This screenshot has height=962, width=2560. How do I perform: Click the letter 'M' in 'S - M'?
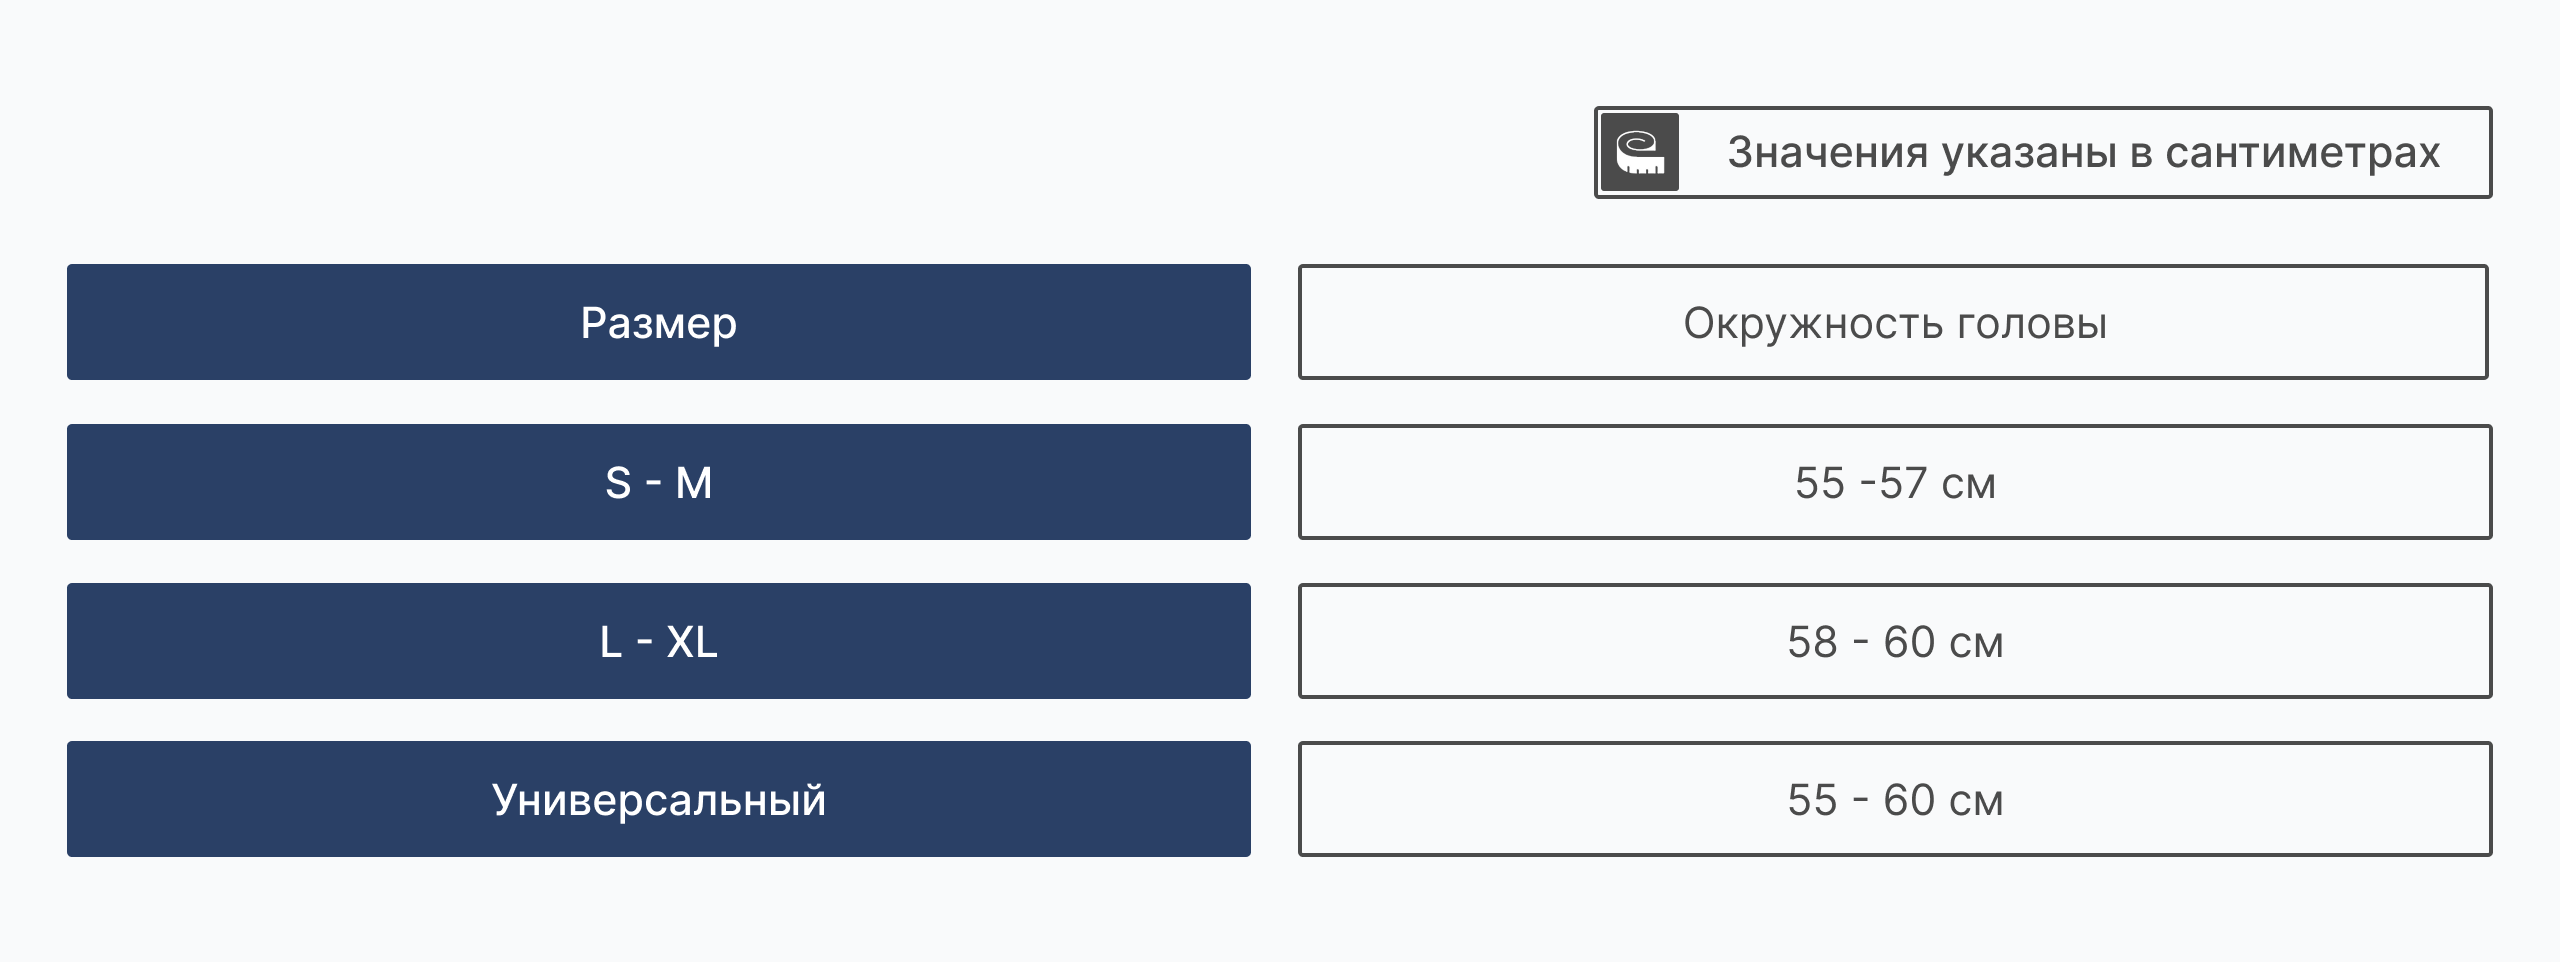click(694, 484)
